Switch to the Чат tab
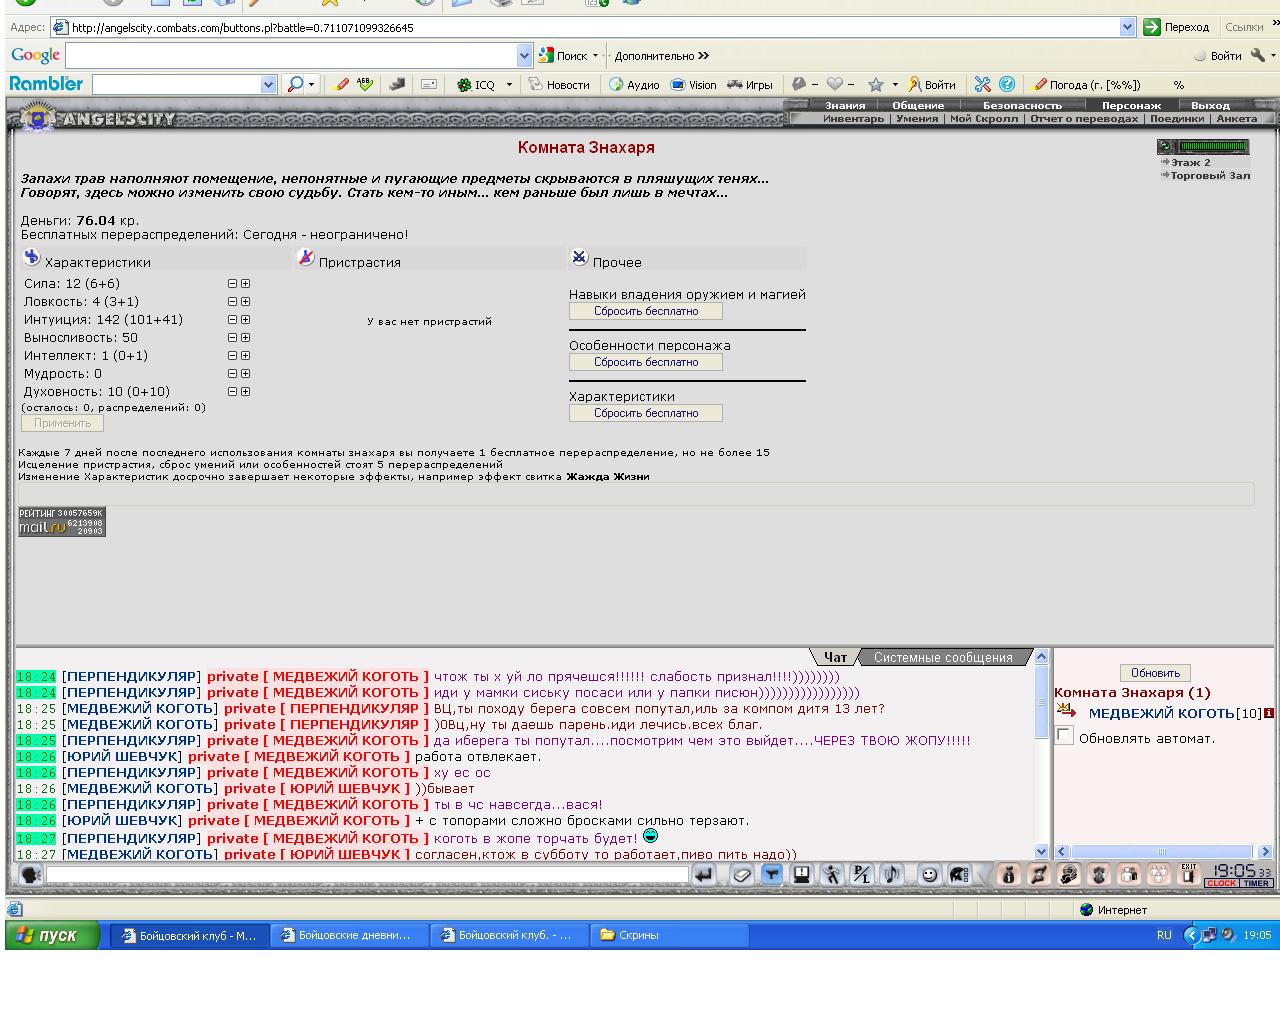The image size is (1280, 1024). pos(835,657)
